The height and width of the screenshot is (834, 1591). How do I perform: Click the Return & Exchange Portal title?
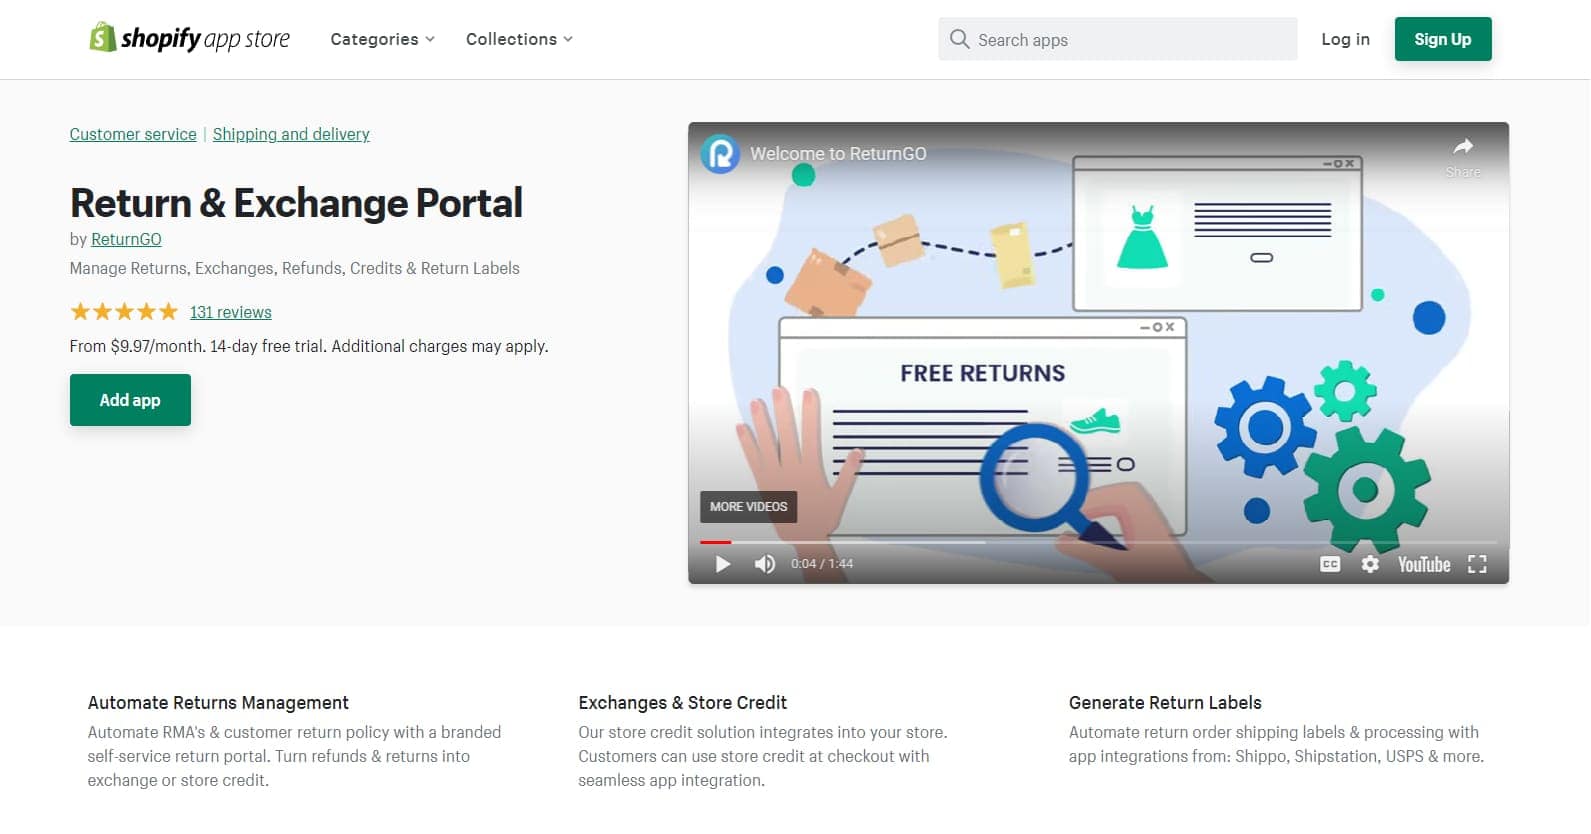tap(296, 203)
